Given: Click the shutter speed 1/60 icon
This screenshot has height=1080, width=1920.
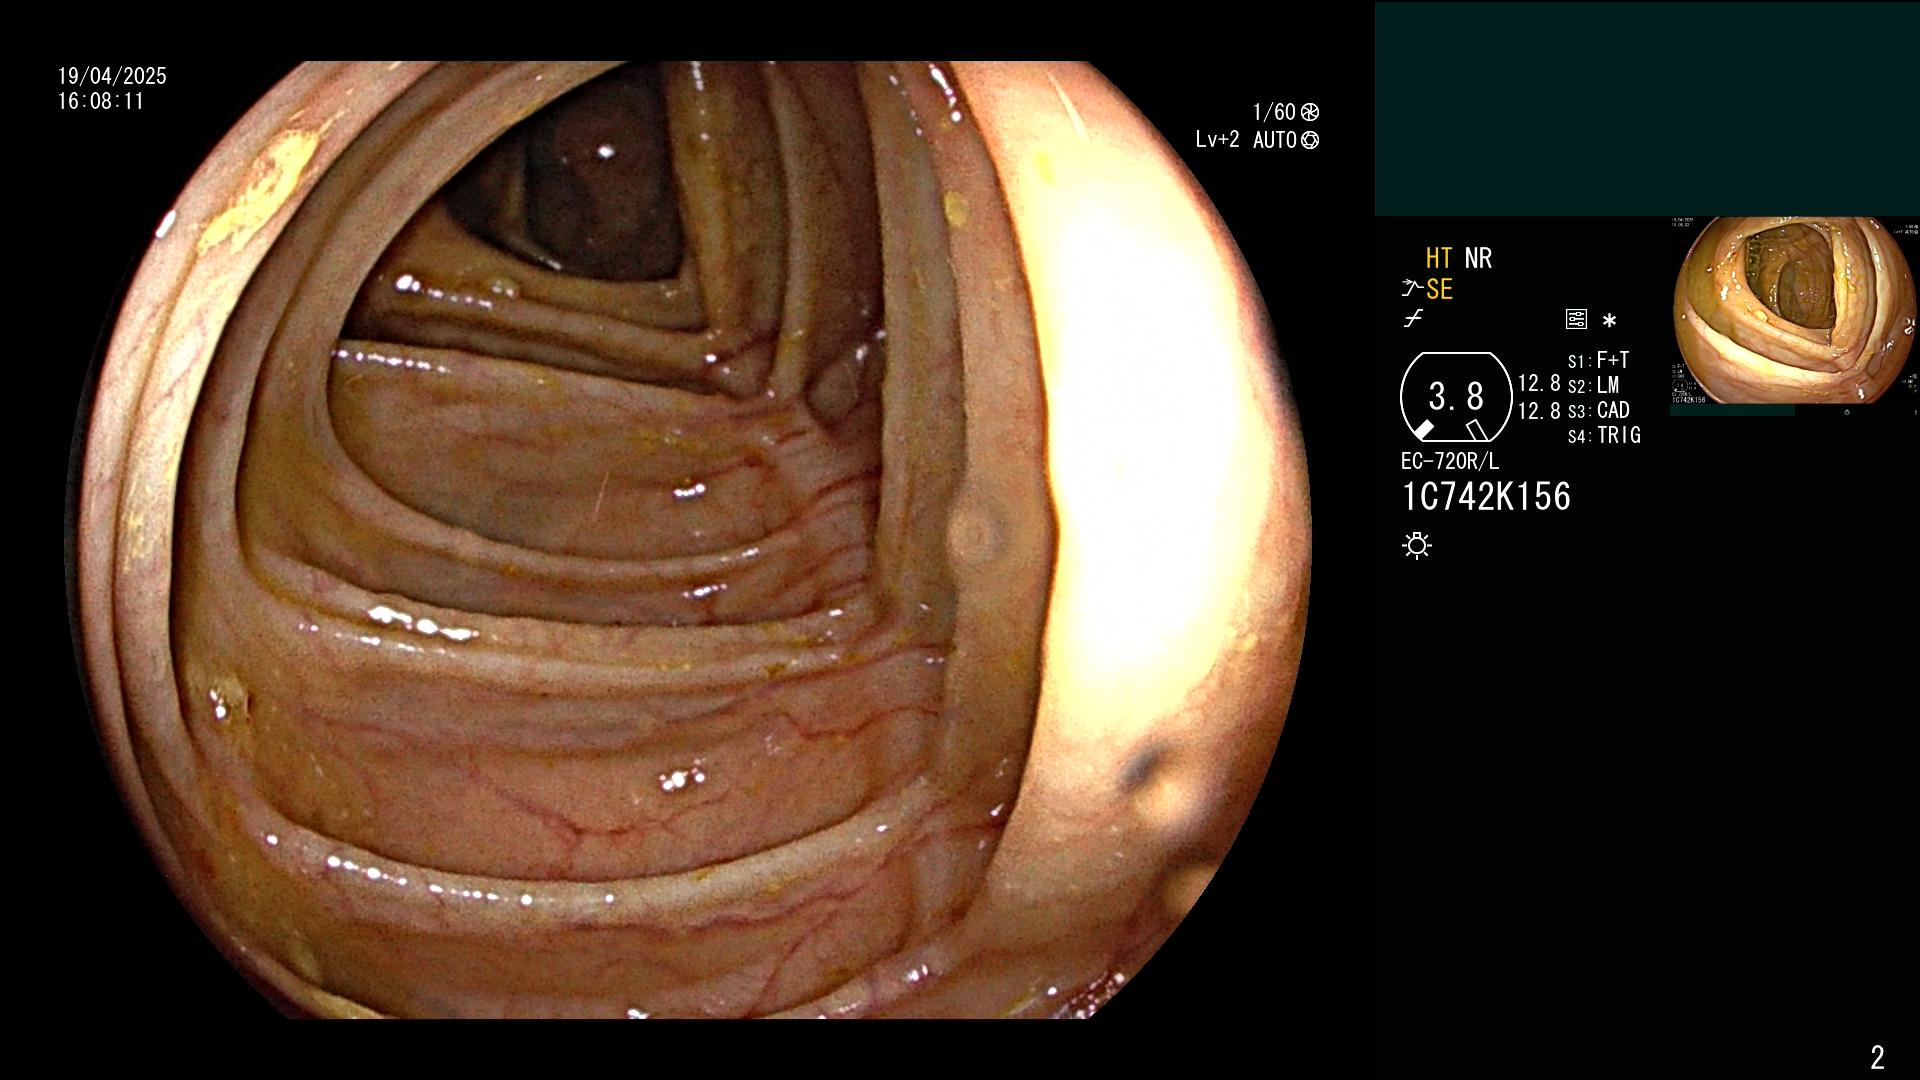Looking at the screenshot, I should point(1310,112).
